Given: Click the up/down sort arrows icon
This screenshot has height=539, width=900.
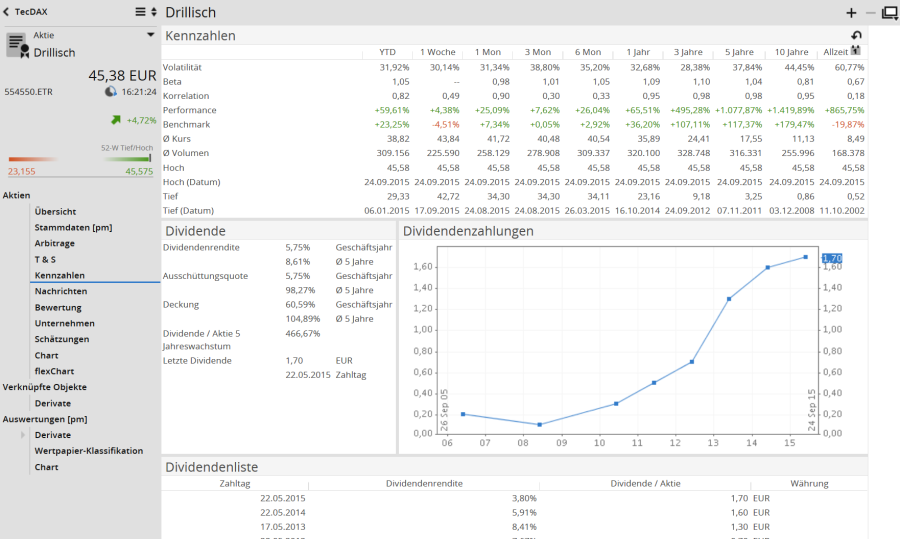Looking at the screenshot, I should (x=153, y=12).
